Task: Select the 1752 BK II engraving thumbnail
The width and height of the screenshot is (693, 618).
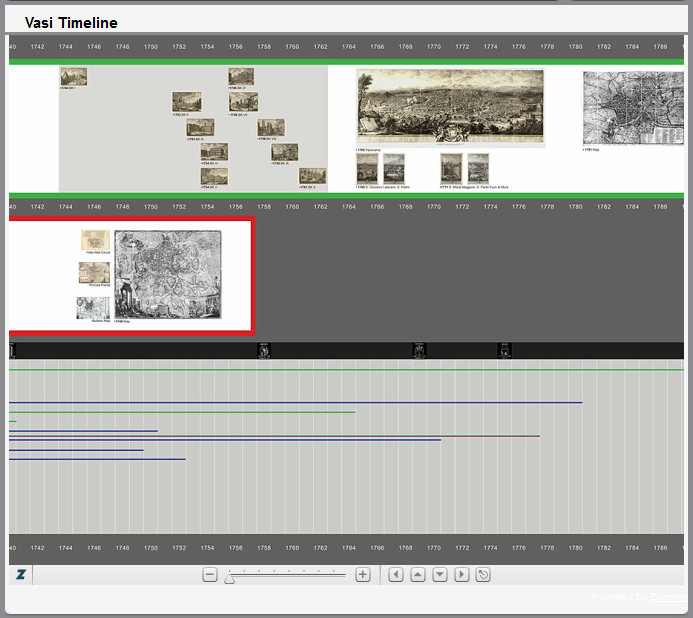Action: (187, 102)
